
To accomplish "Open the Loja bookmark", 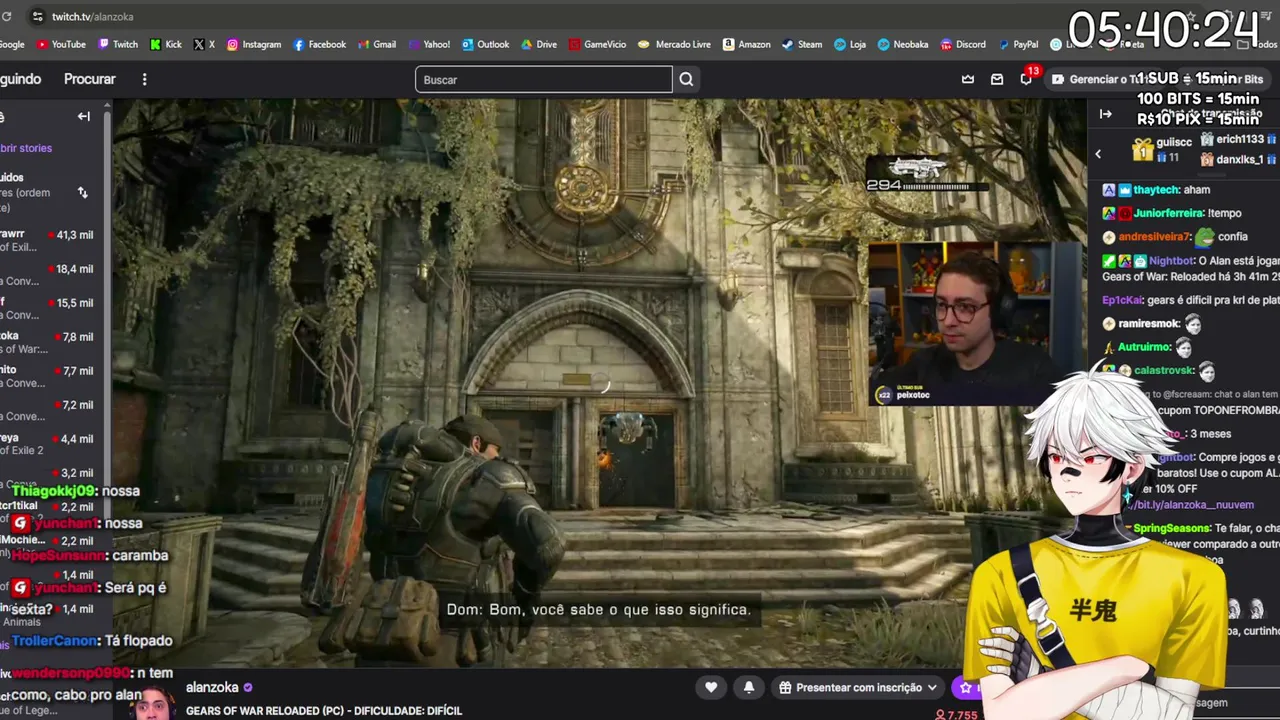I will click(850, 44).
